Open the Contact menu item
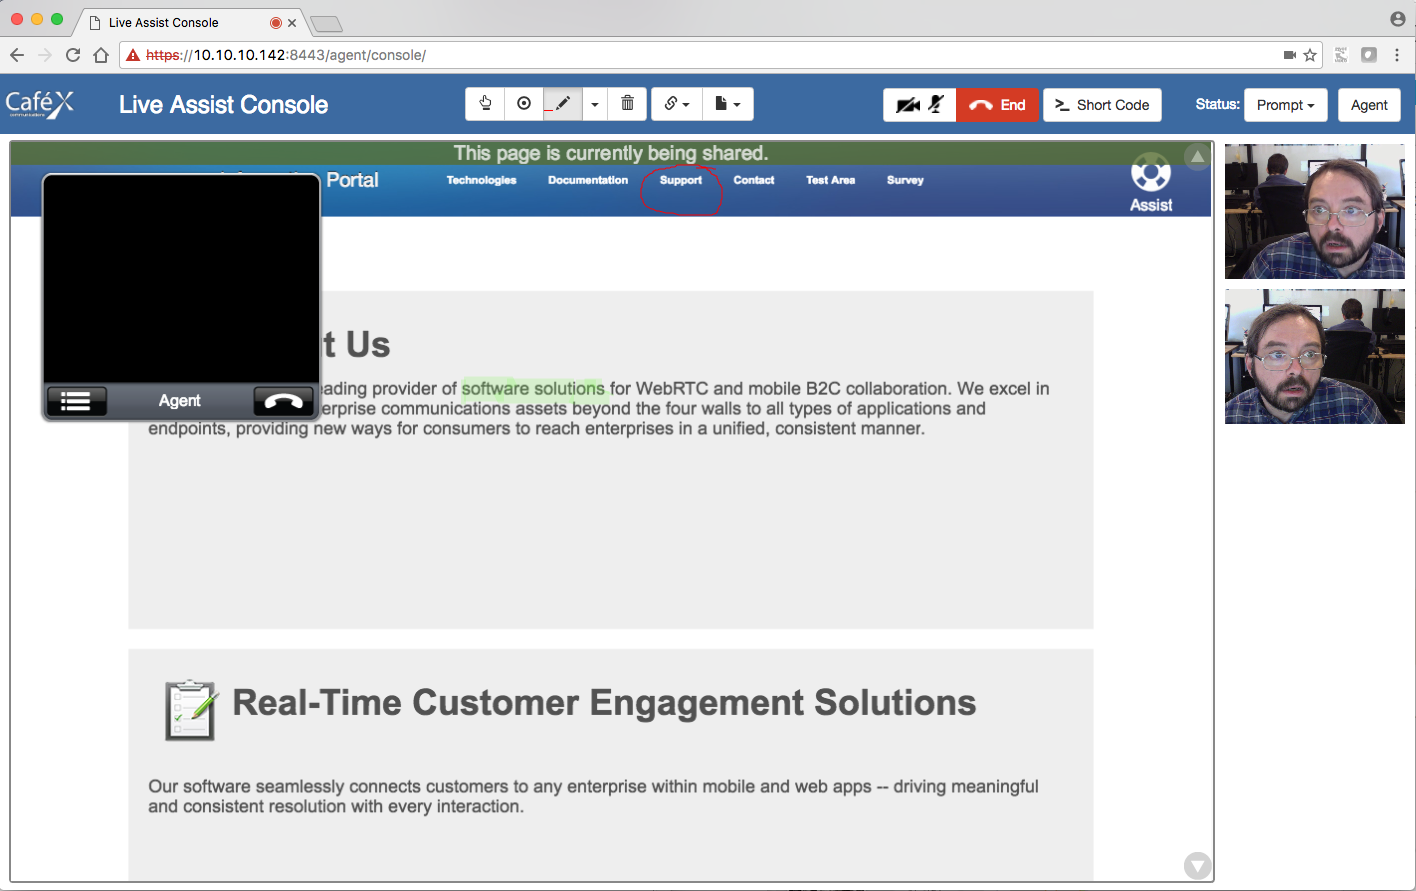1416x891 pixels. tap(754, 180)
